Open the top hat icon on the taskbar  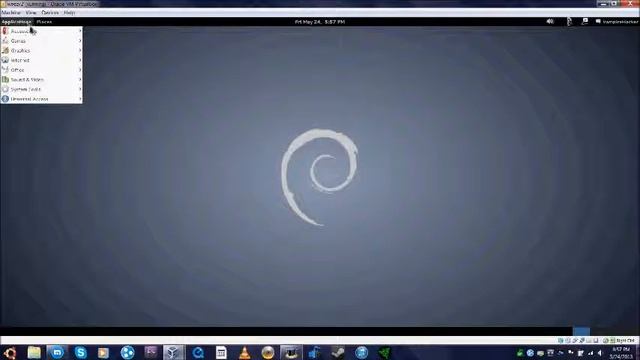pos(291,352)
